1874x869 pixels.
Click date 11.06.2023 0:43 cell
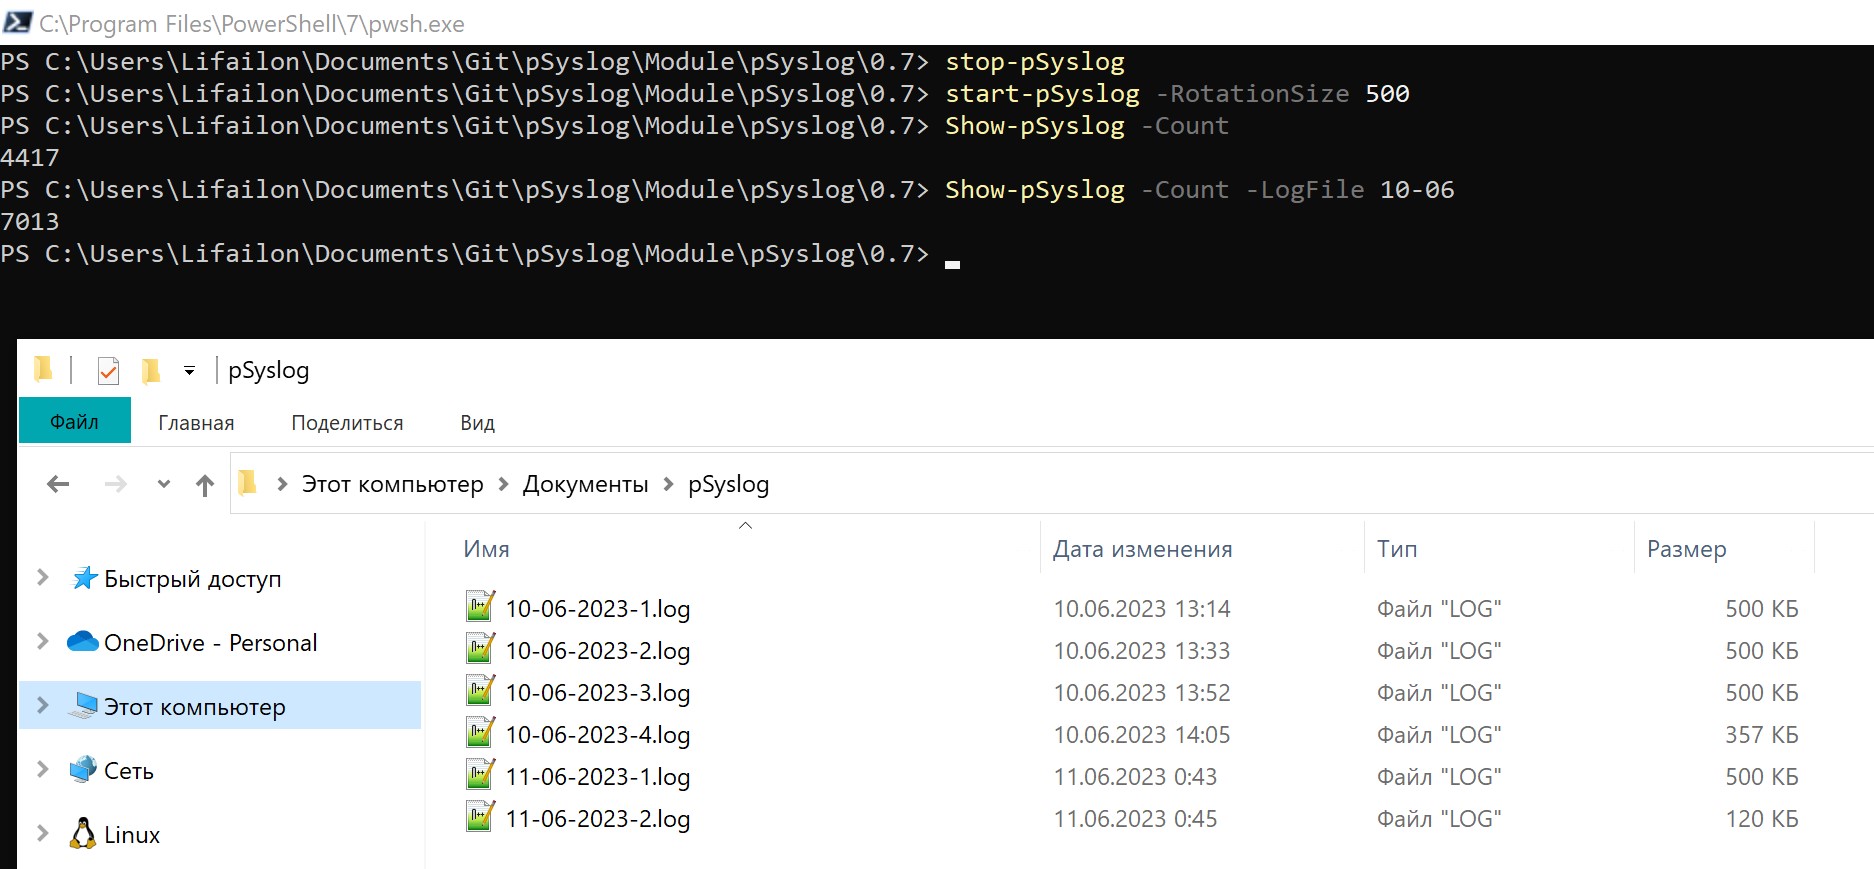(x=1135, y=777)
